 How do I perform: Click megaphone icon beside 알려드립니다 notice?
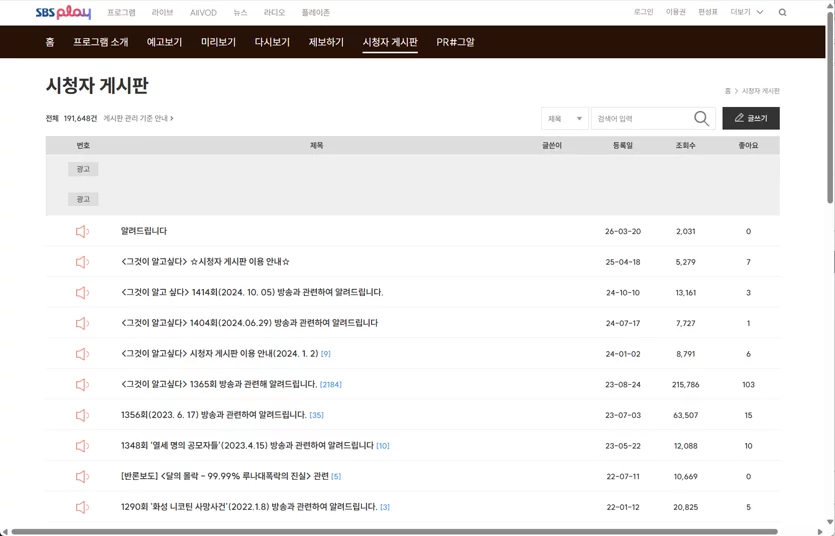tap(82, 231)
